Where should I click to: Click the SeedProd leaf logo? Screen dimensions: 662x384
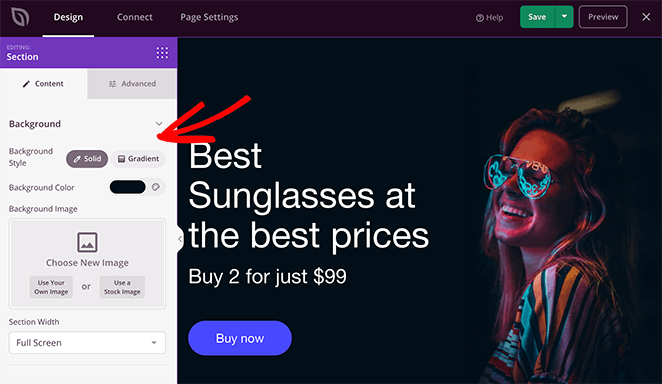point(20,17)
